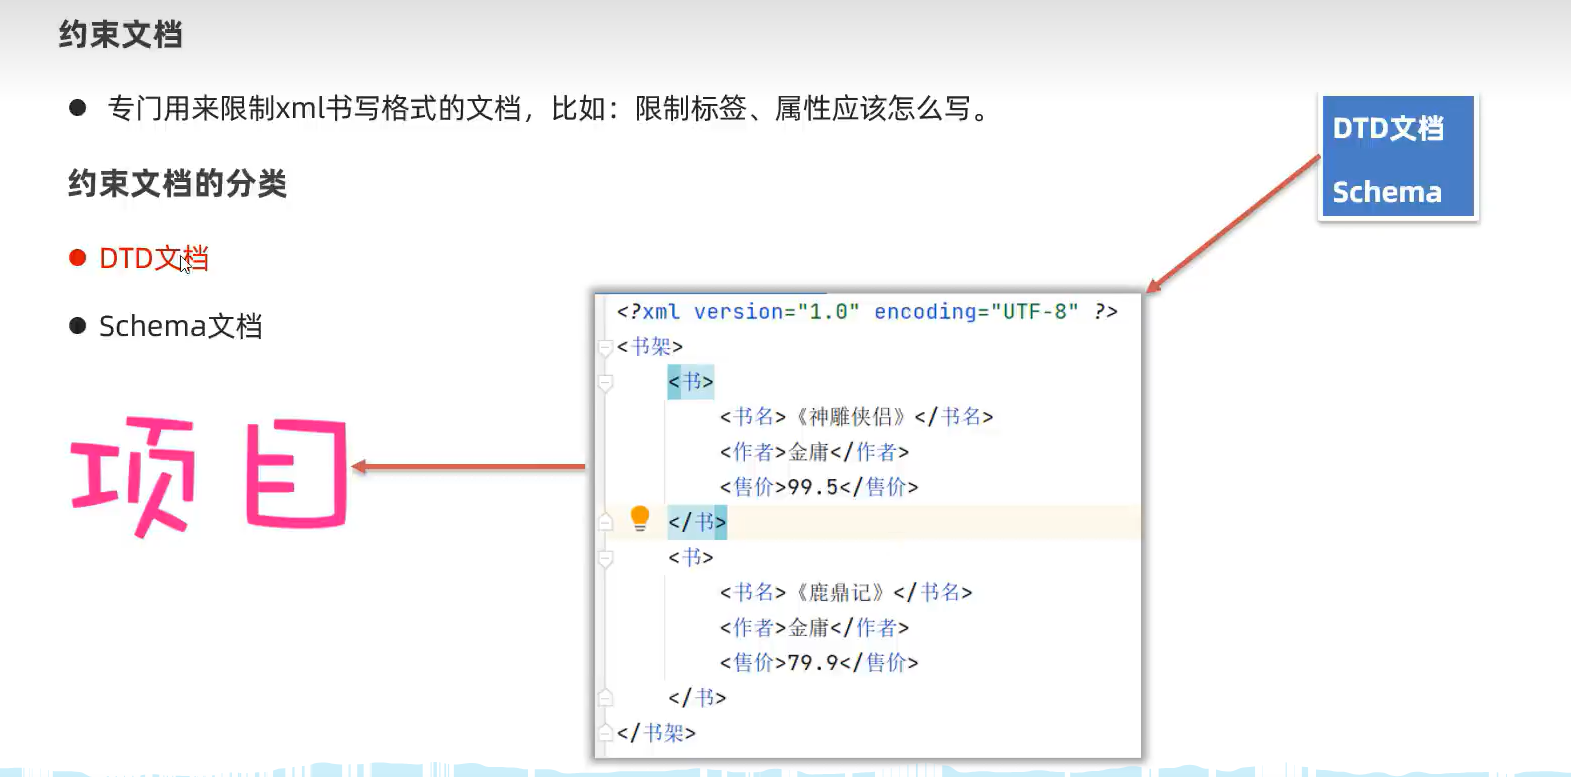1571x777 pixels.
Task: Click the 约束文档的分类 heading
Action: pos(177,183)
